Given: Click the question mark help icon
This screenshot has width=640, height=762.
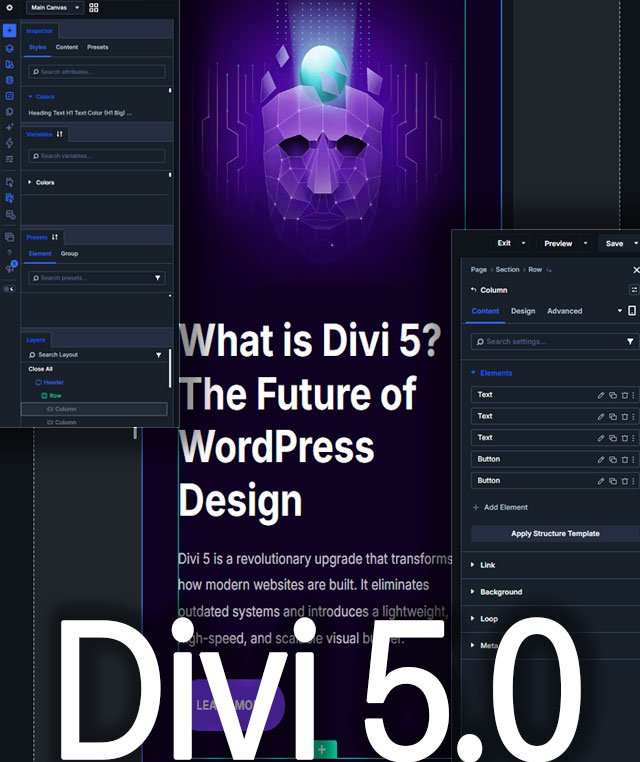Looking at the screenshot, I should (x=9, y=253).
